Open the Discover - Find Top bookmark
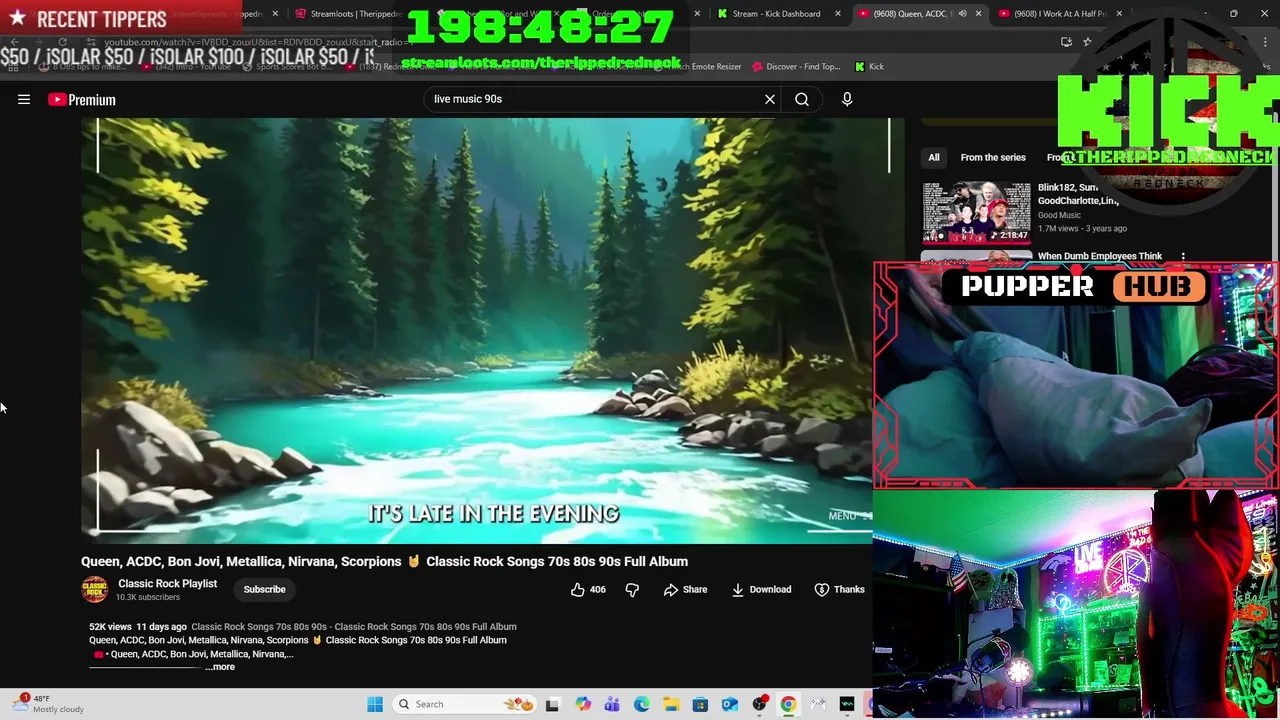 [796, 66]
